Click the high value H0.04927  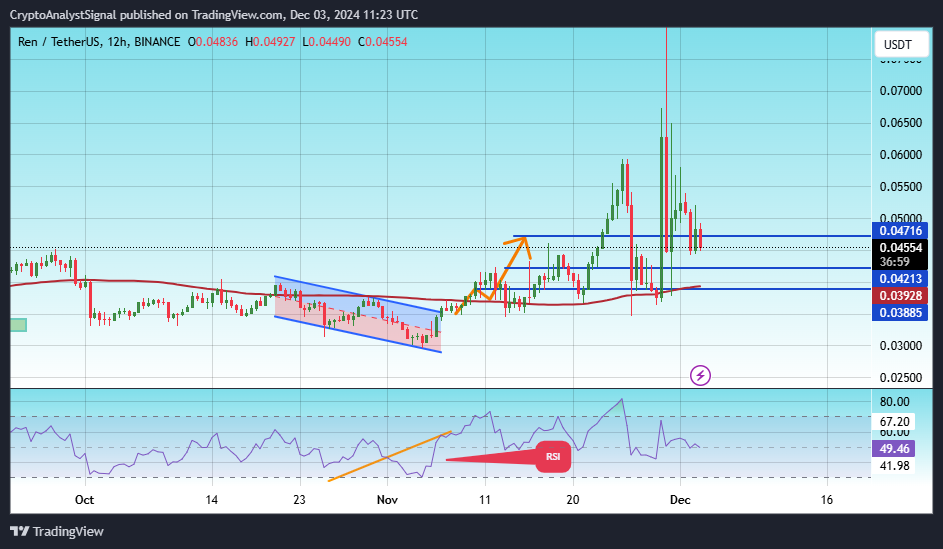270,42
